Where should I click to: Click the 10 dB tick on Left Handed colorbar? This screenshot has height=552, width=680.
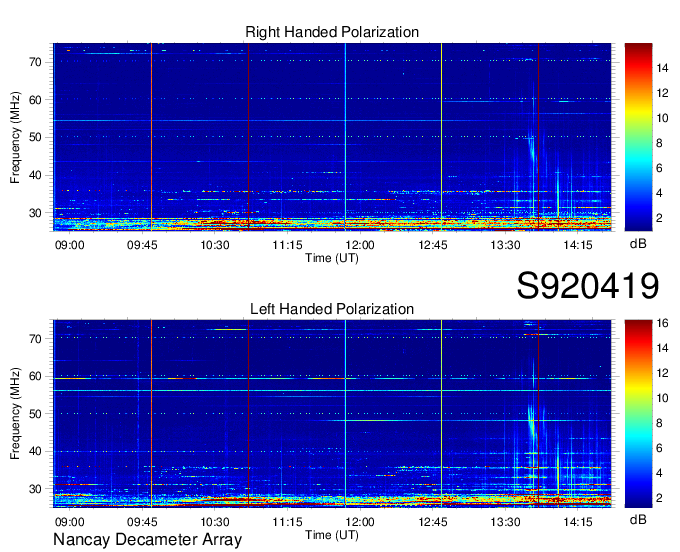pos(662,398)
